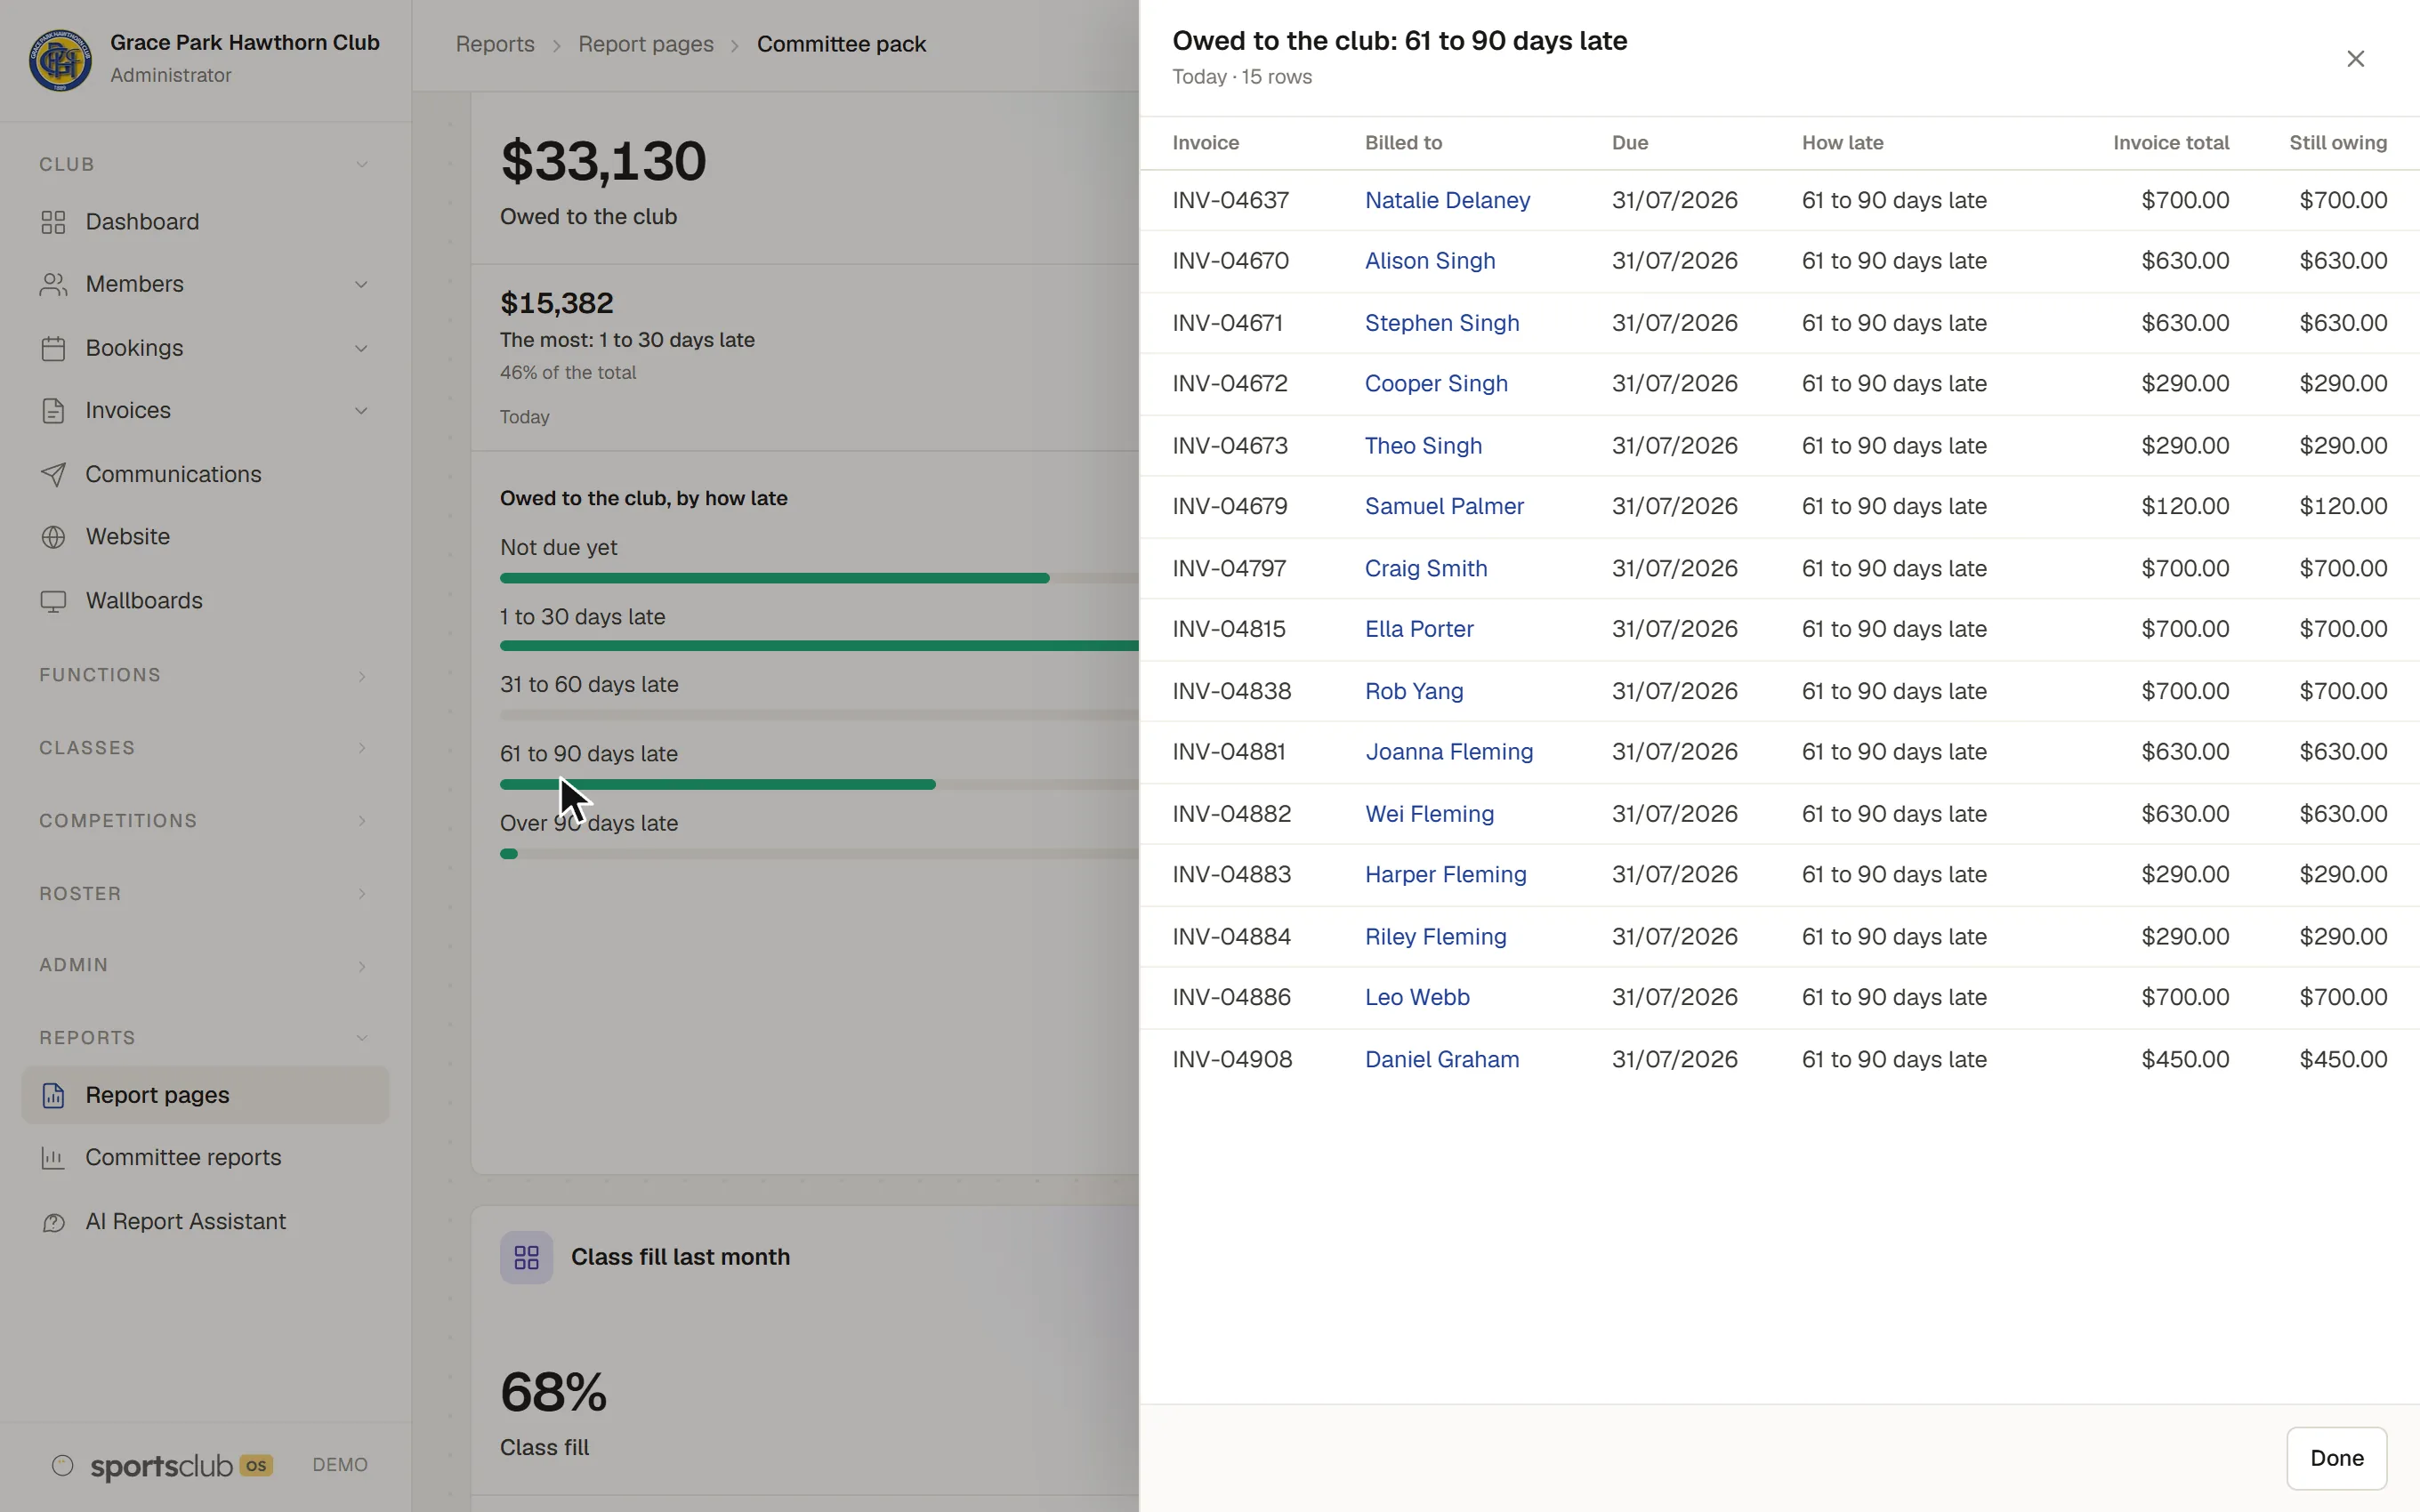This screenshot has width=2420, height=1512.
Task: Expand the FUNCTIONS sidebar section
Action: pos(204,675)
